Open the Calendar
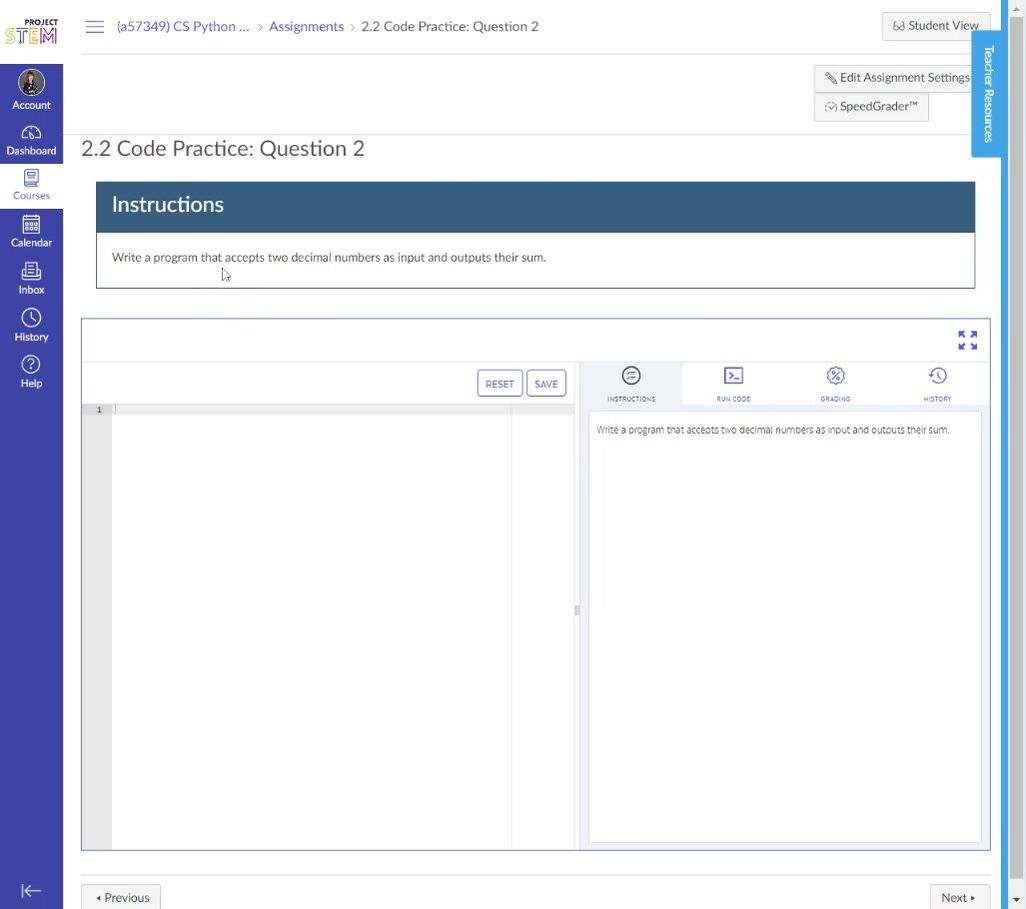This screenshot has height=909, width=1026. (31, 232)
